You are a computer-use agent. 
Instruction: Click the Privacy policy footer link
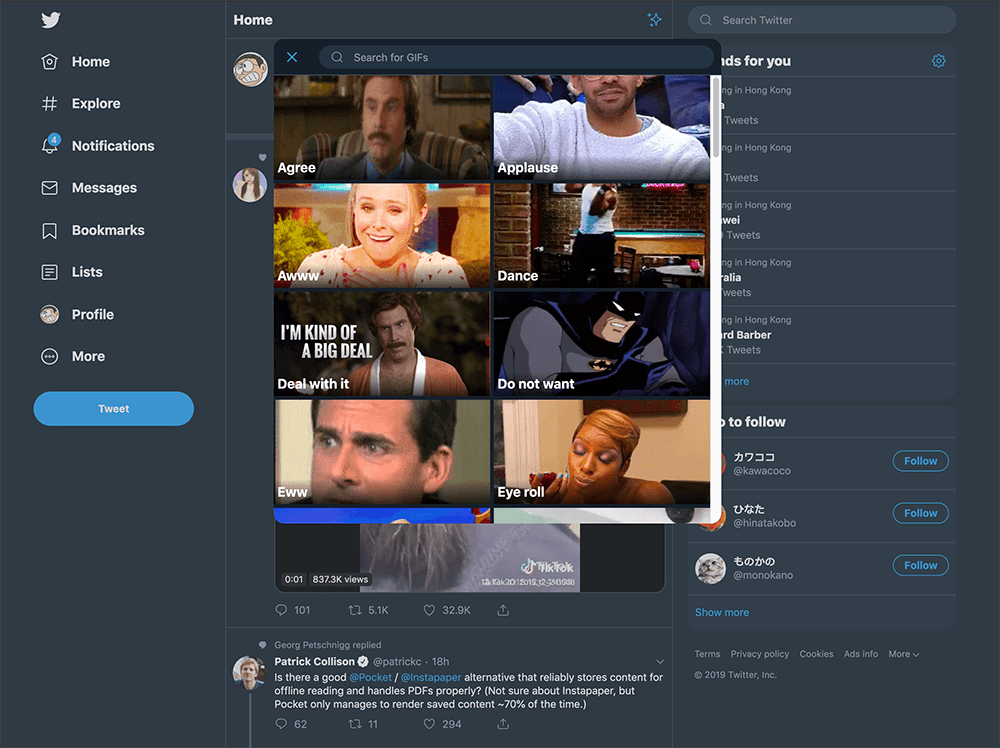(x=760, y=654)
